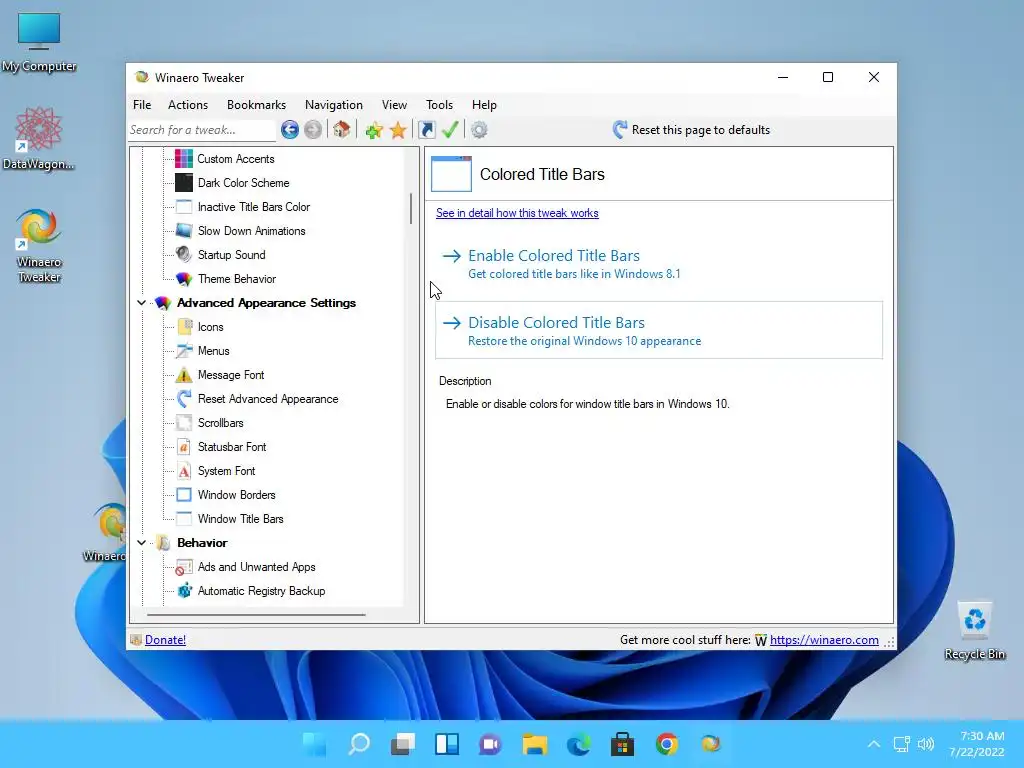The height and width of the screenshot is (768, 1024).
Task: Collapse the Advanced Appearance Settings node
Action: tap(141, 302)
